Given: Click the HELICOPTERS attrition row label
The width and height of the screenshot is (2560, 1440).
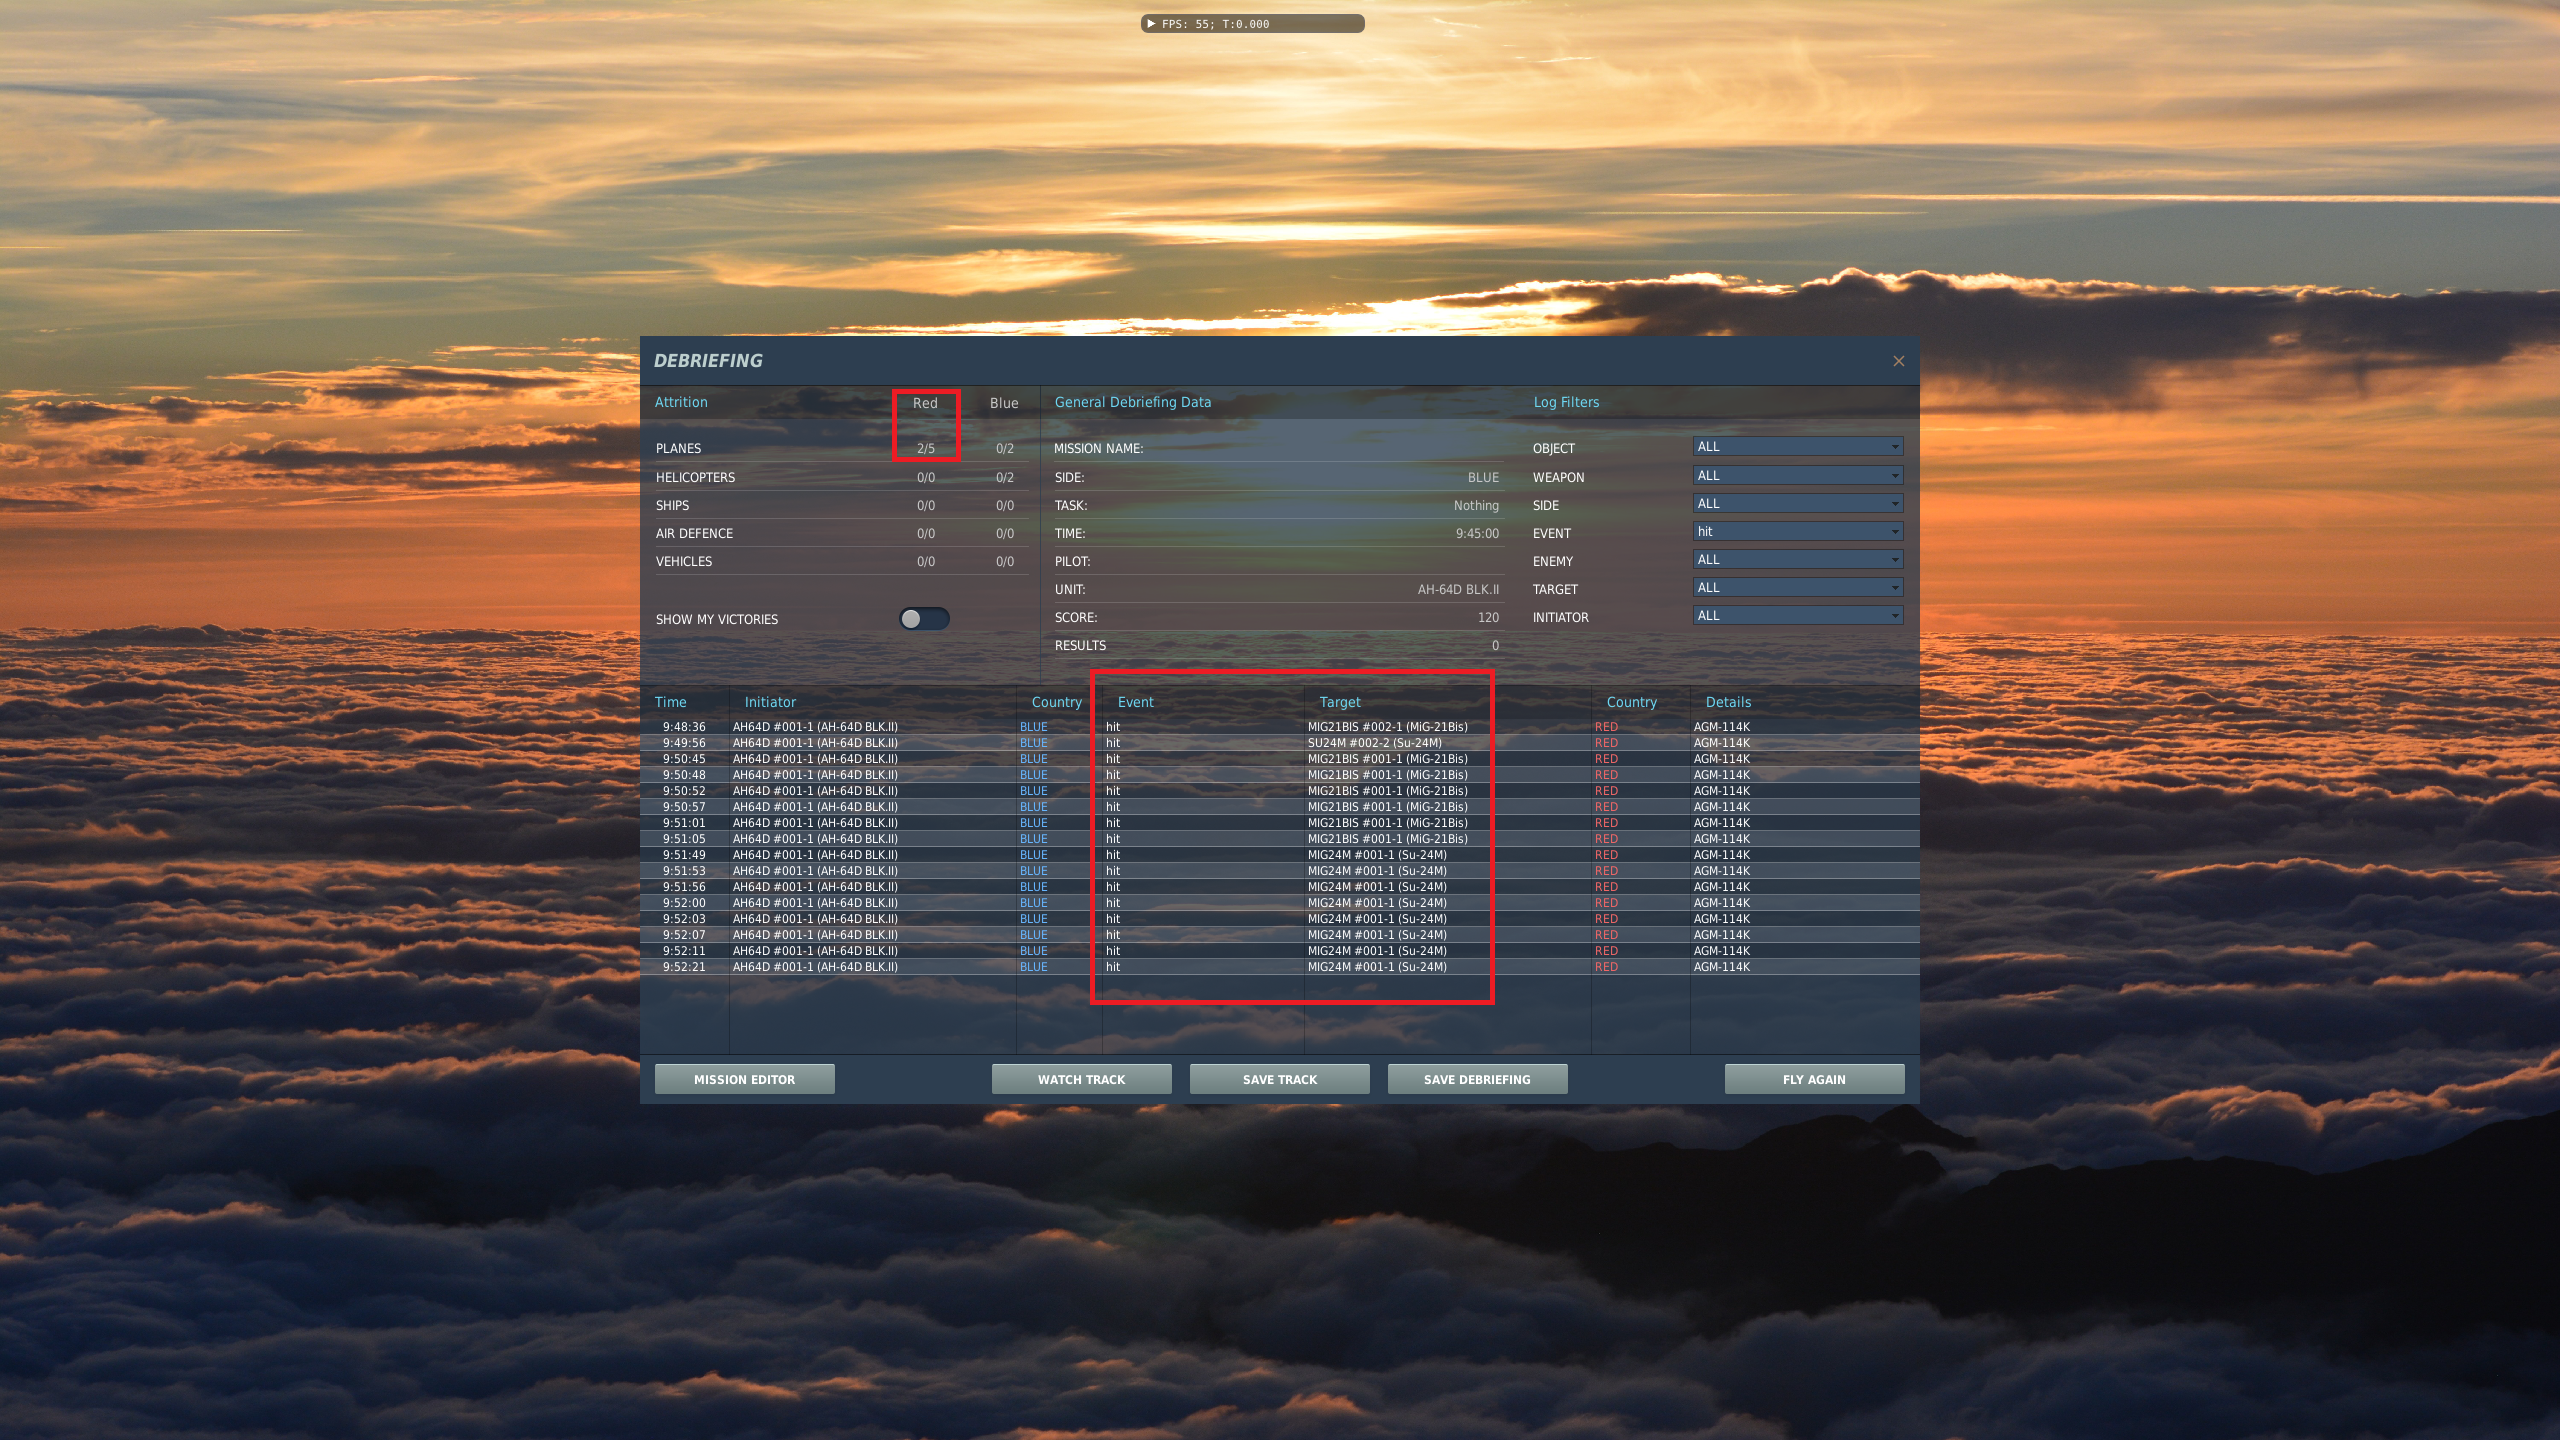Looking at the screenshot, I should tap(695, 478).
